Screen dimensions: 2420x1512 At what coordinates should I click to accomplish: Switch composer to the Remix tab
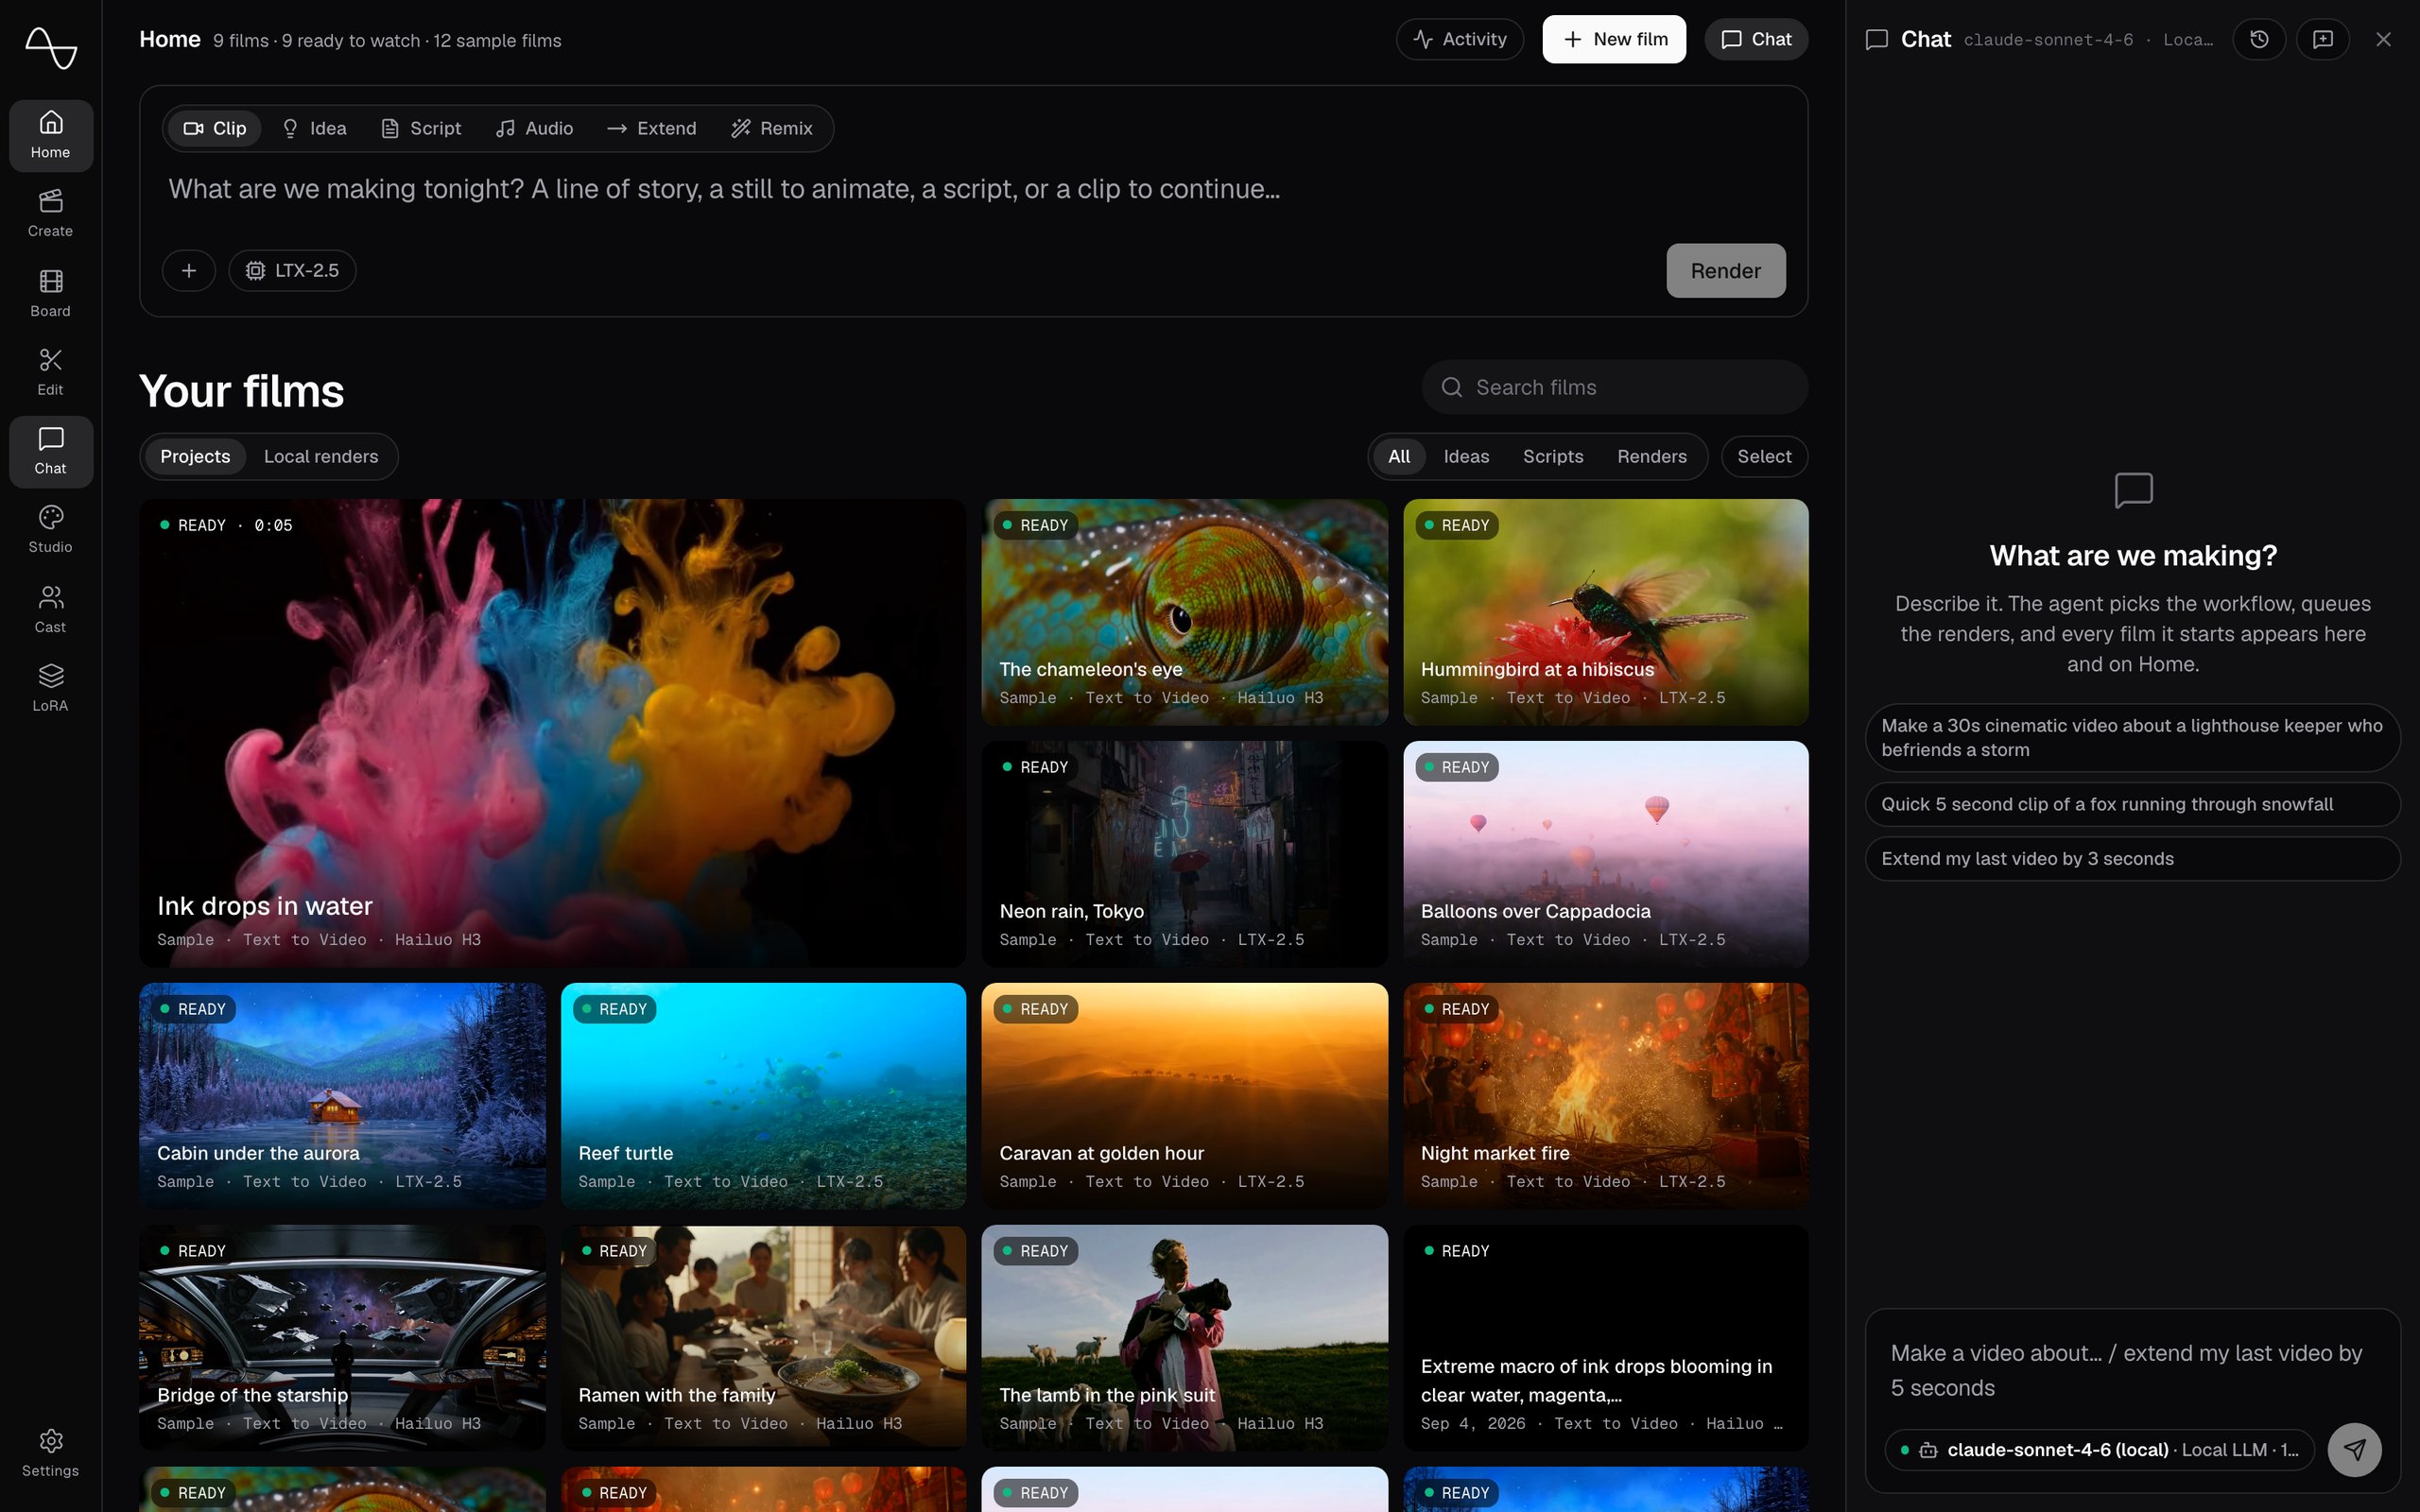(x=771, y=128)
